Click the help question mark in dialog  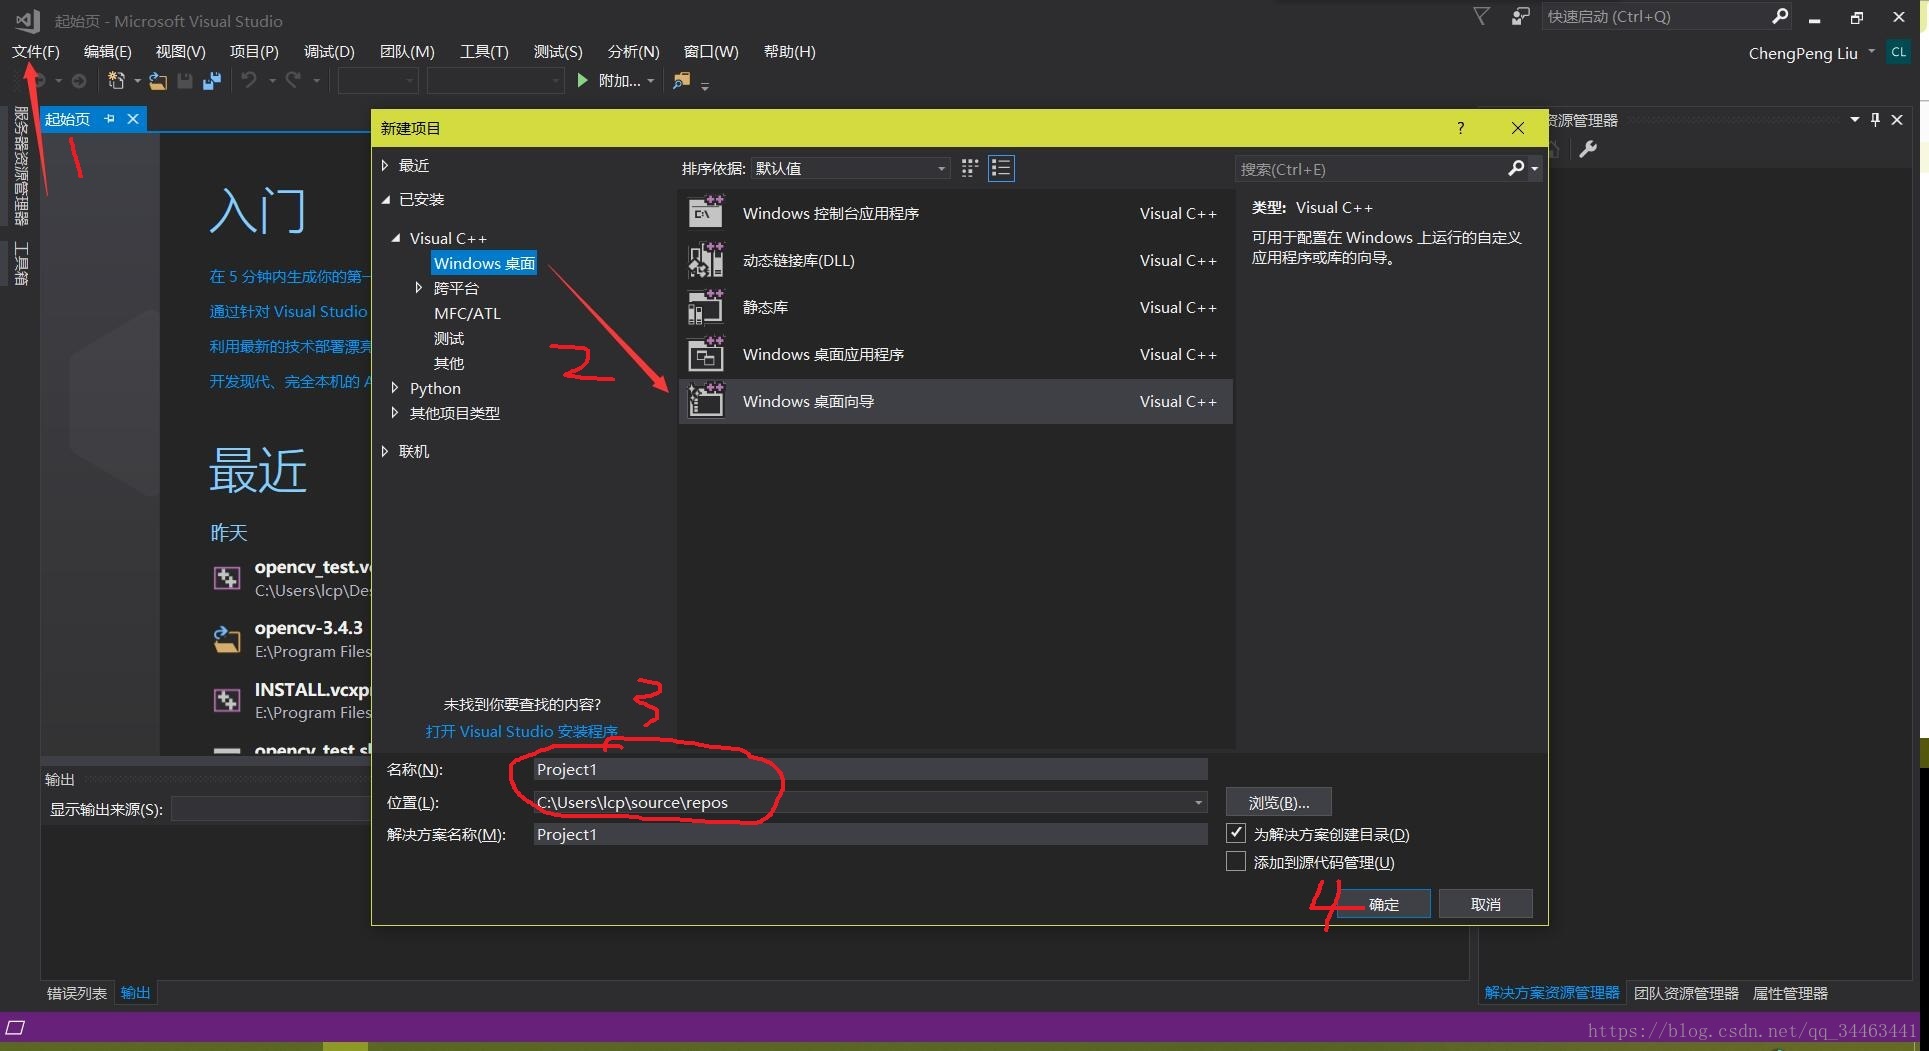(x=1461, y=128)
